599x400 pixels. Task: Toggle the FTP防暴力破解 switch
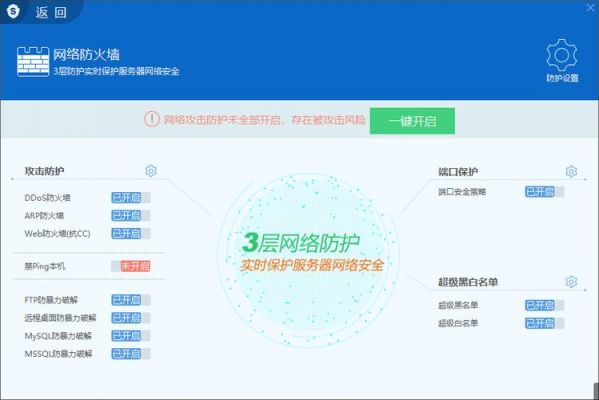point(131,300)
